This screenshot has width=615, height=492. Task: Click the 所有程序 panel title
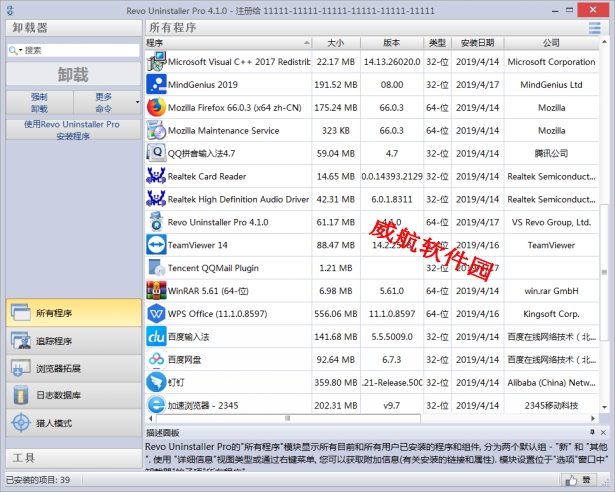pos(173,28)
